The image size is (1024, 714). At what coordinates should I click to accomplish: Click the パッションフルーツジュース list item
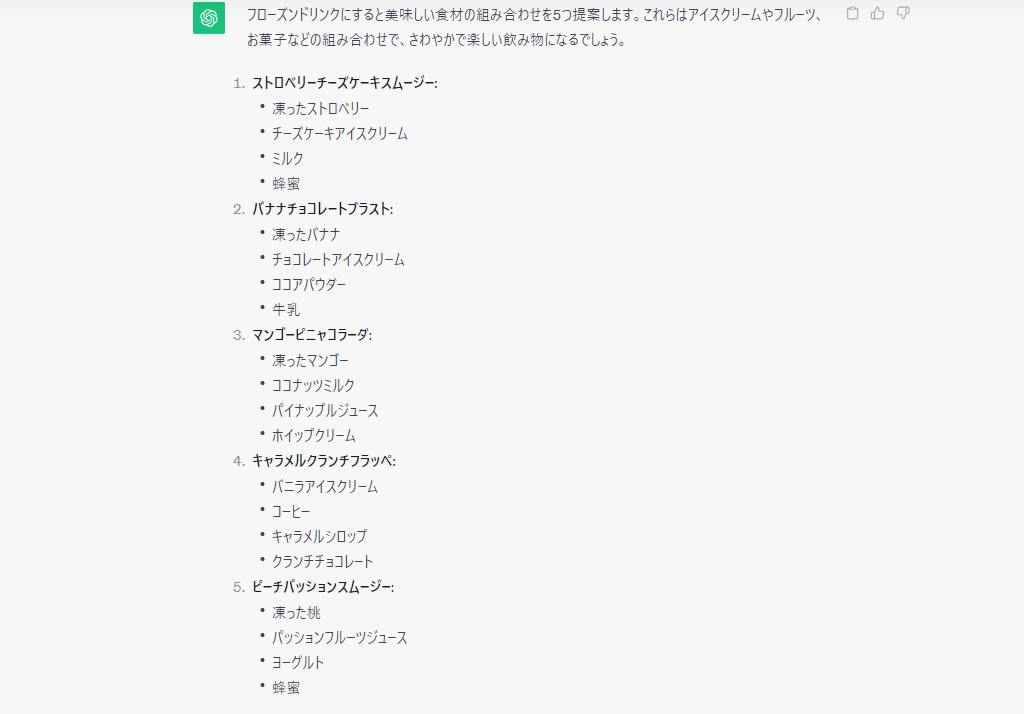(339, 638)
